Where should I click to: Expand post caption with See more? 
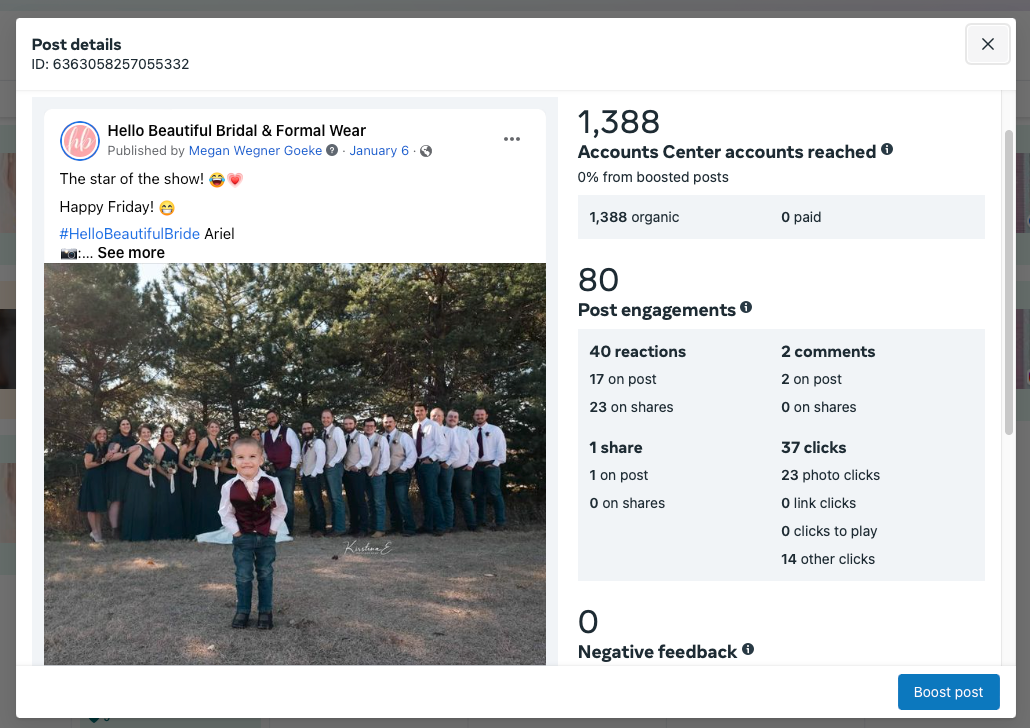click(x=131, y=253)
